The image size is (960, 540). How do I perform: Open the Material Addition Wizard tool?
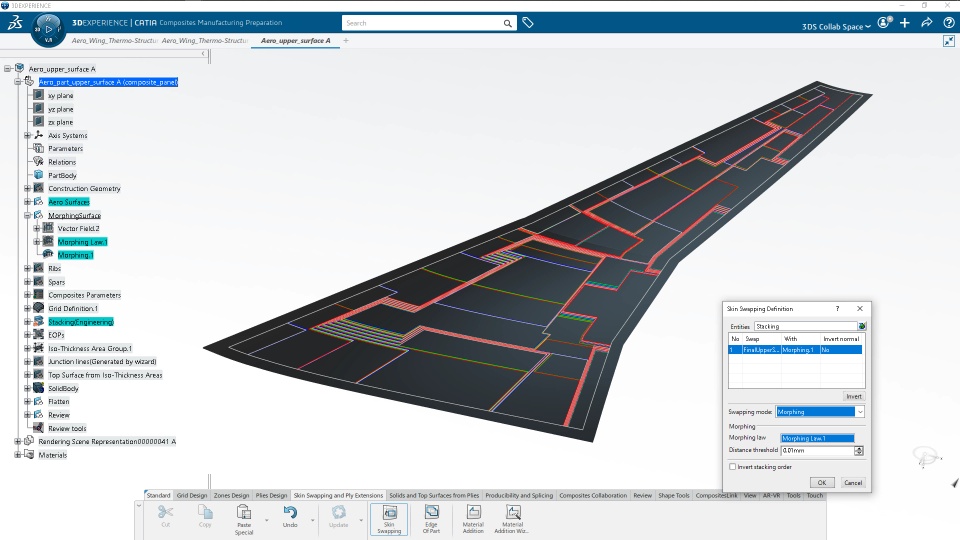click(x=513, y=519)
